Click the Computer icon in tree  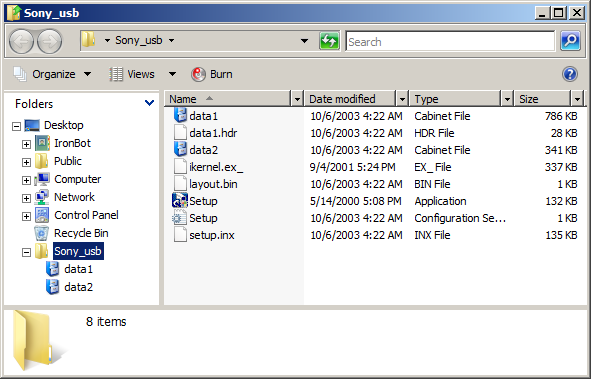click(x=42, y=179)
